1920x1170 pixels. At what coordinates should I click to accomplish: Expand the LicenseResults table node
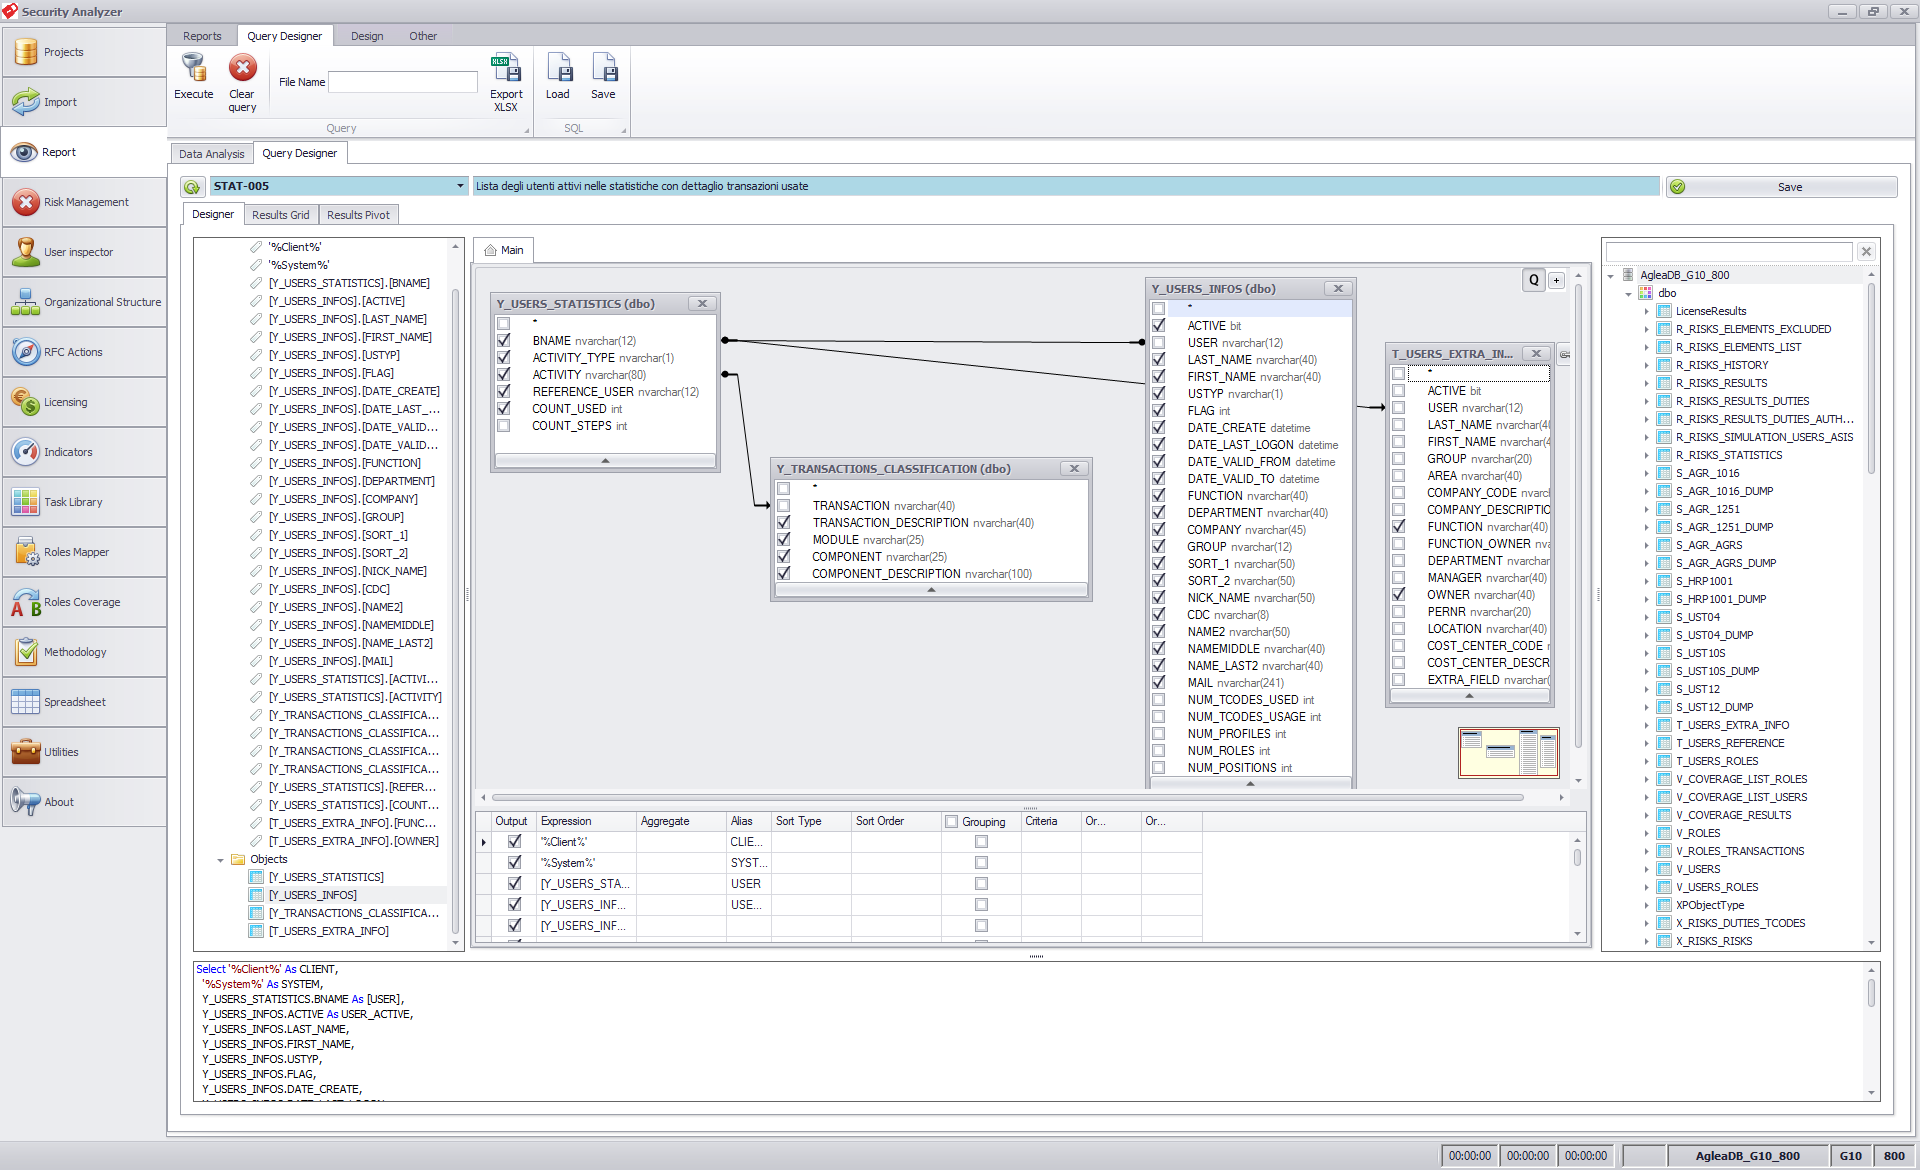click(x=1647, y=312)
